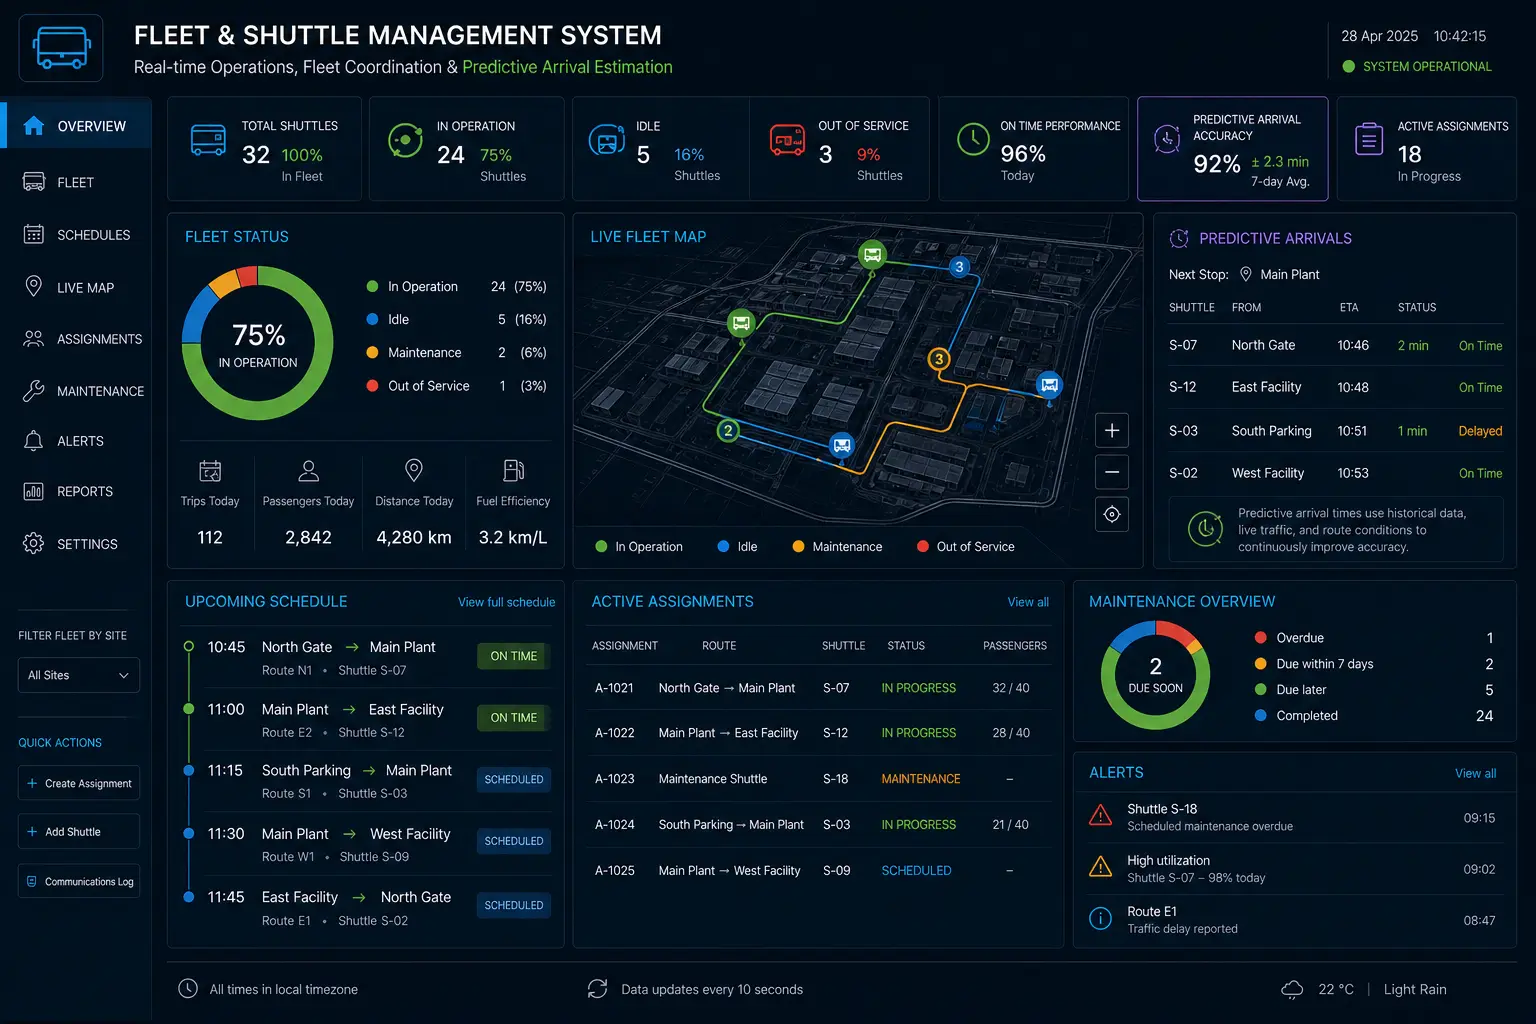This screenshot has height=1024, width=1536.
Task: Click the green In Operation legend dot in Fleet Status
Action: click(372, 286)
